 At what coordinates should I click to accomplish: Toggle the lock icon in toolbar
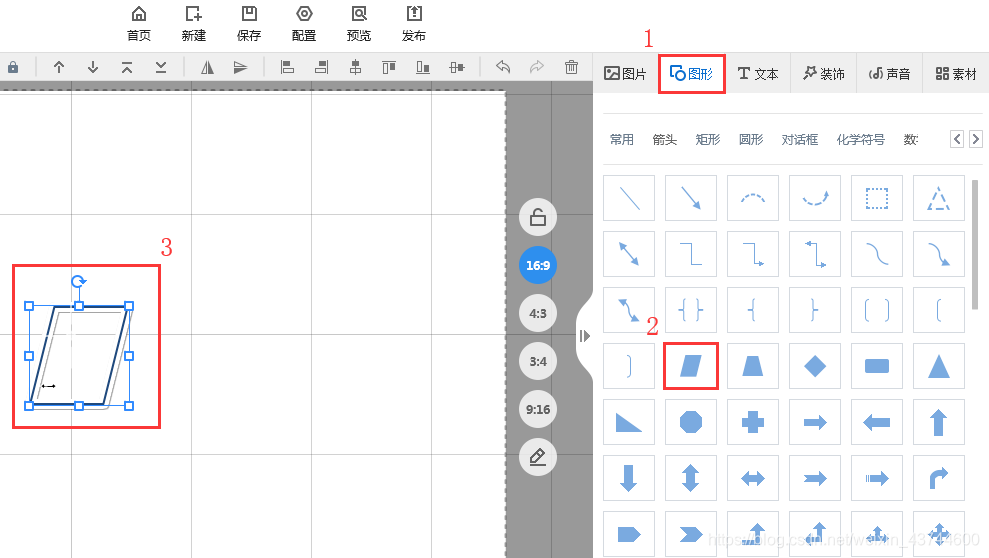point(13,67)
